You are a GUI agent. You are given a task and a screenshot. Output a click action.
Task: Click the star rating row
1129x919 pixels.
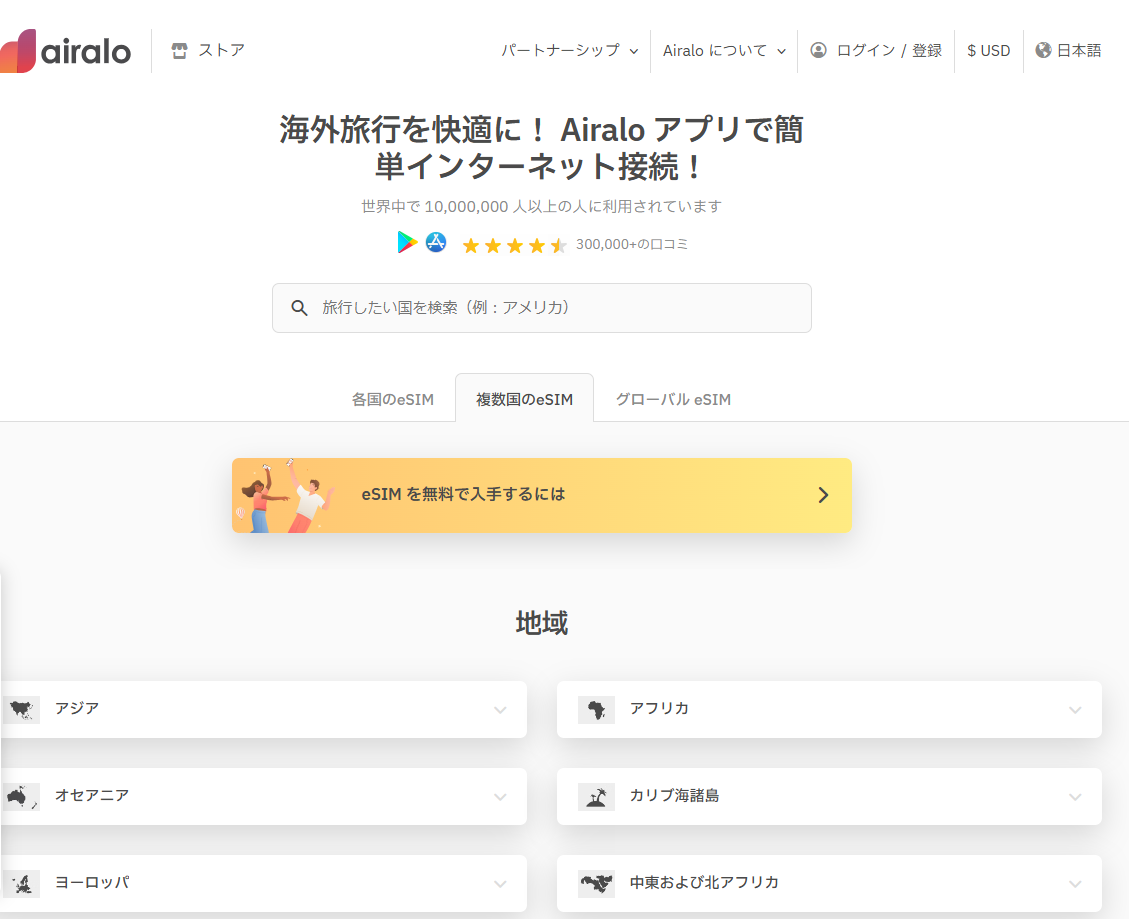(515, 246)
